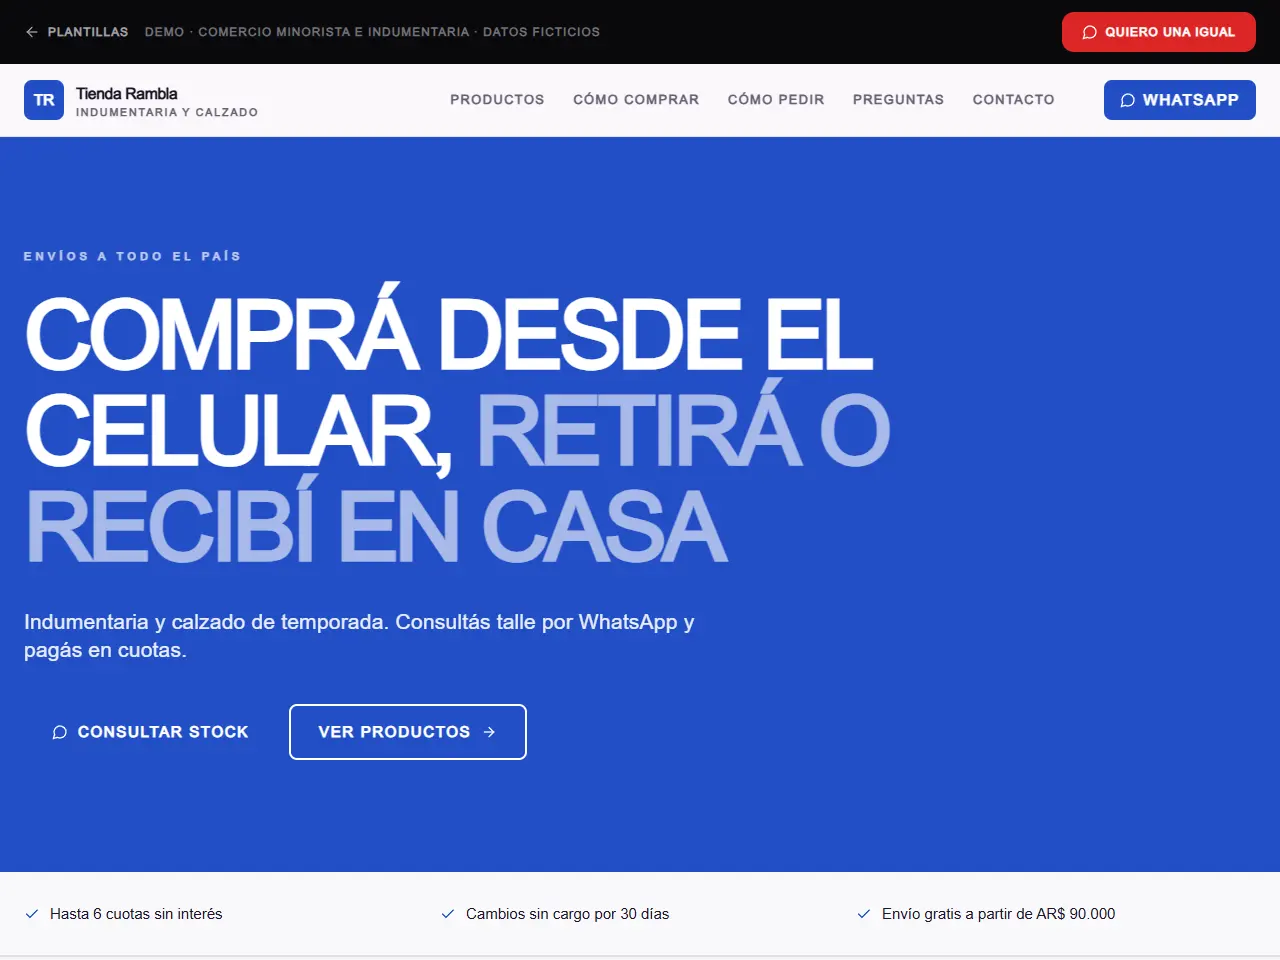
Task: Open the Cómo comprar section
Action: [x=636, y=100]
